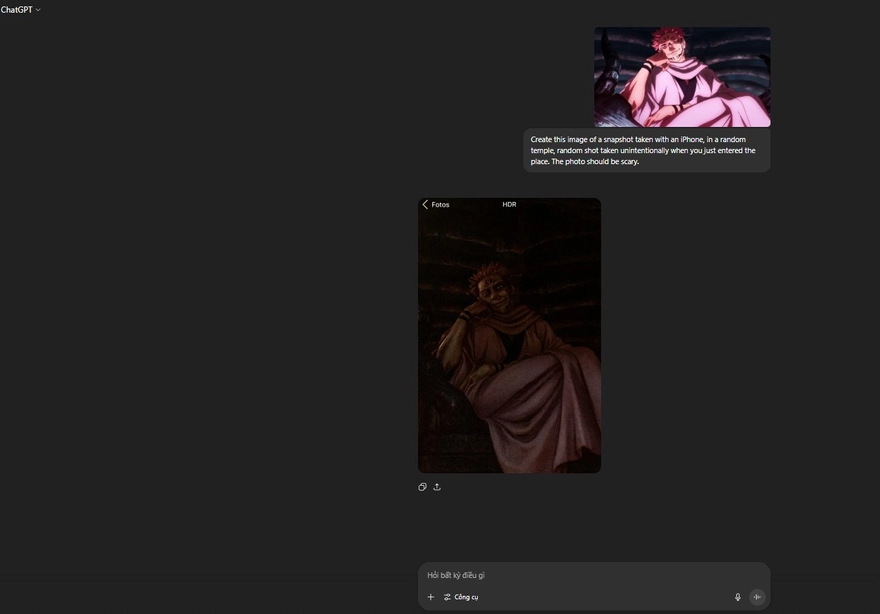The image size is (880, 614).
Task: Click the small chevron next to ChatGPT
Action: (38, 10)
